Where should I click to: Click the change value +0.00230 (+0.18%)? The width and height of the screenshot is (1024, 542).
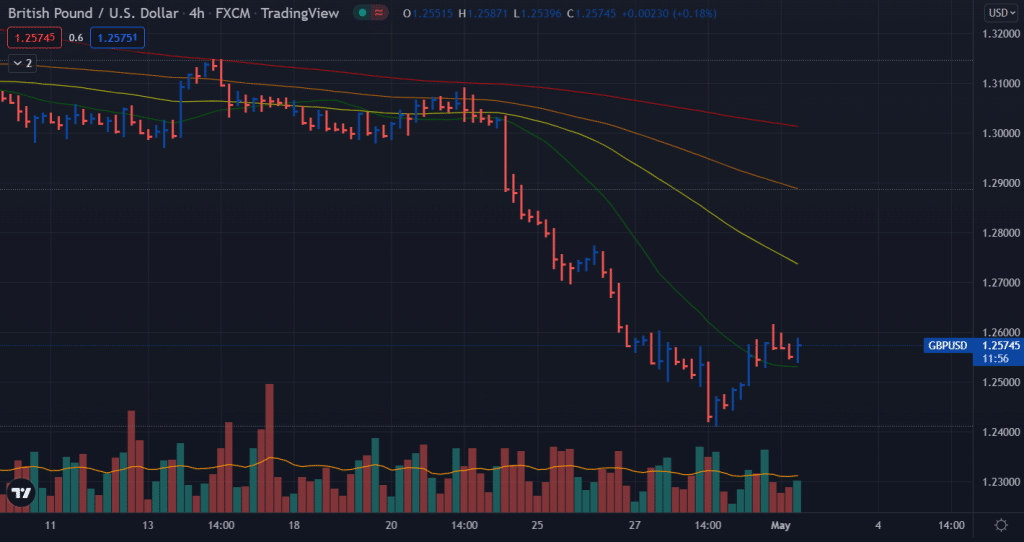[x=668, y=13]
